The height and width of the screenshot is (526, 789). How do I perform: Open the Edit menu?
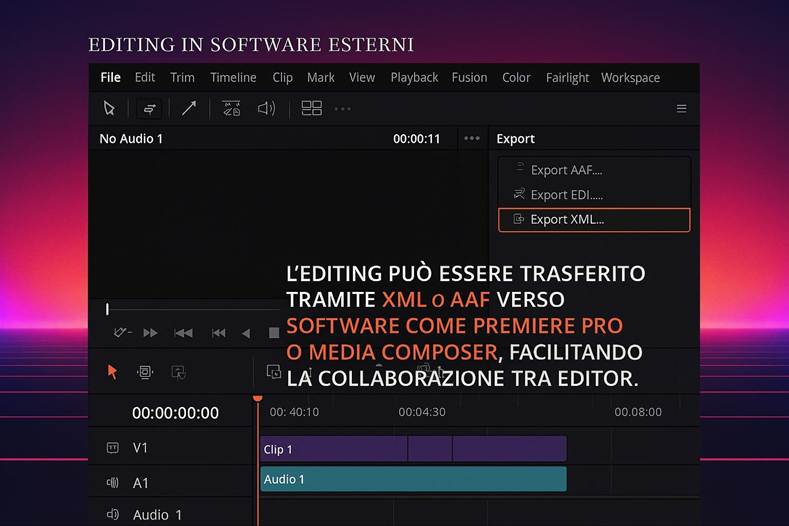click(x=144, y=78)
